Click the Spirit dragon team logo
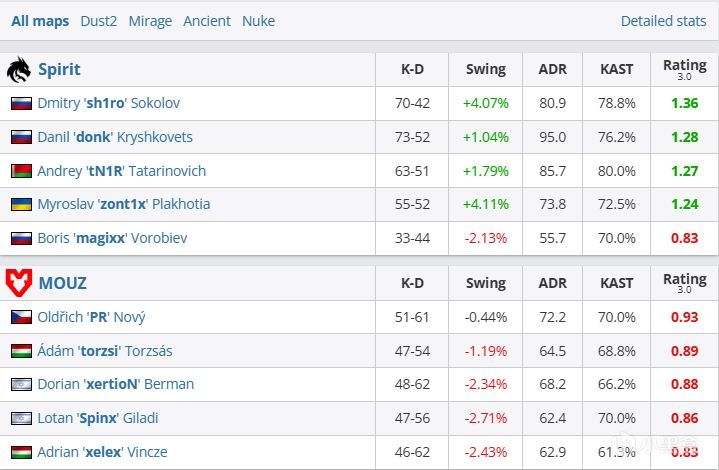The height and width of the screenshot is (470, 719). (x=19, y=70)
